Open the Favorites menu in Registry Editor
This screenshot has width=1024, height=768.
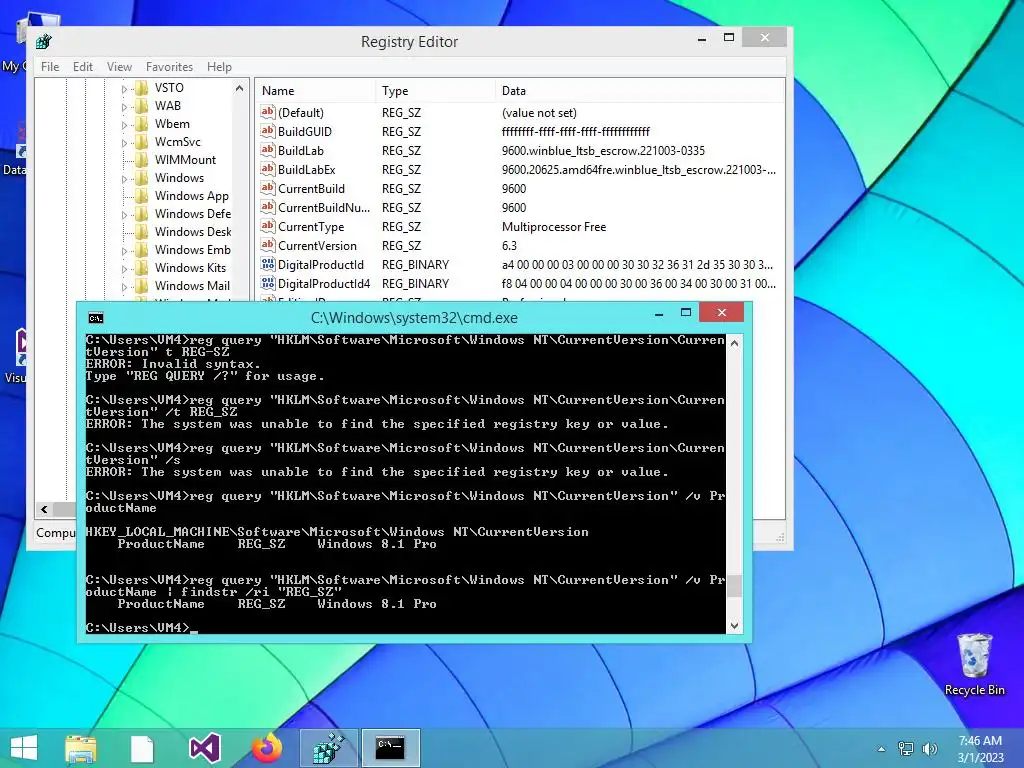pos(169,67)
